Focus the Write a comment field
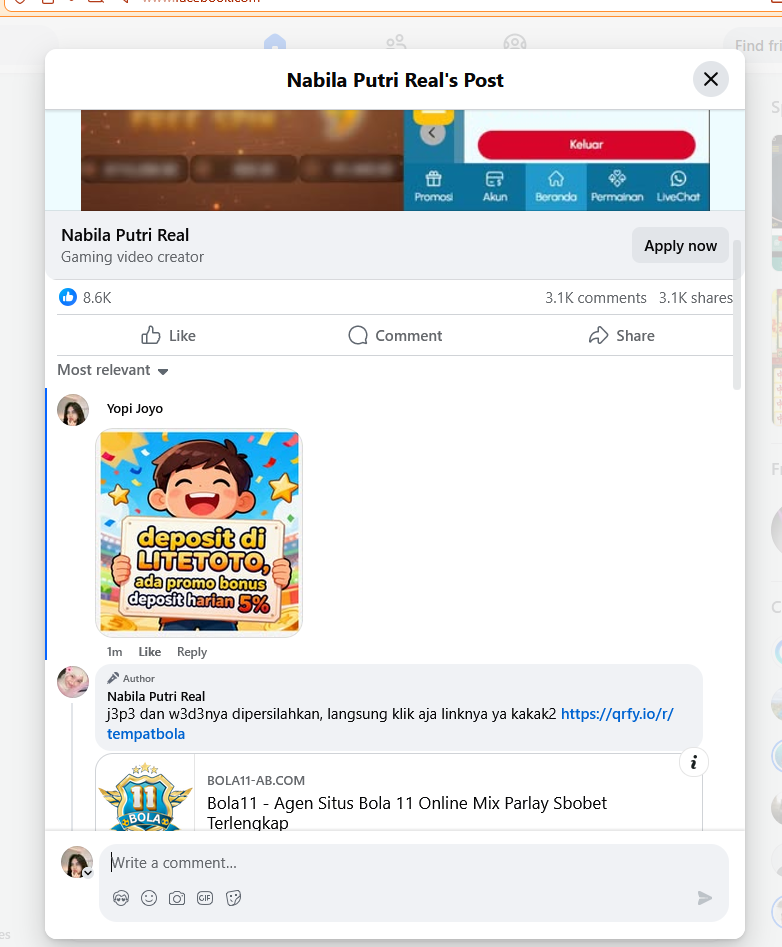782x947 pixels. [x=414, y=863]
